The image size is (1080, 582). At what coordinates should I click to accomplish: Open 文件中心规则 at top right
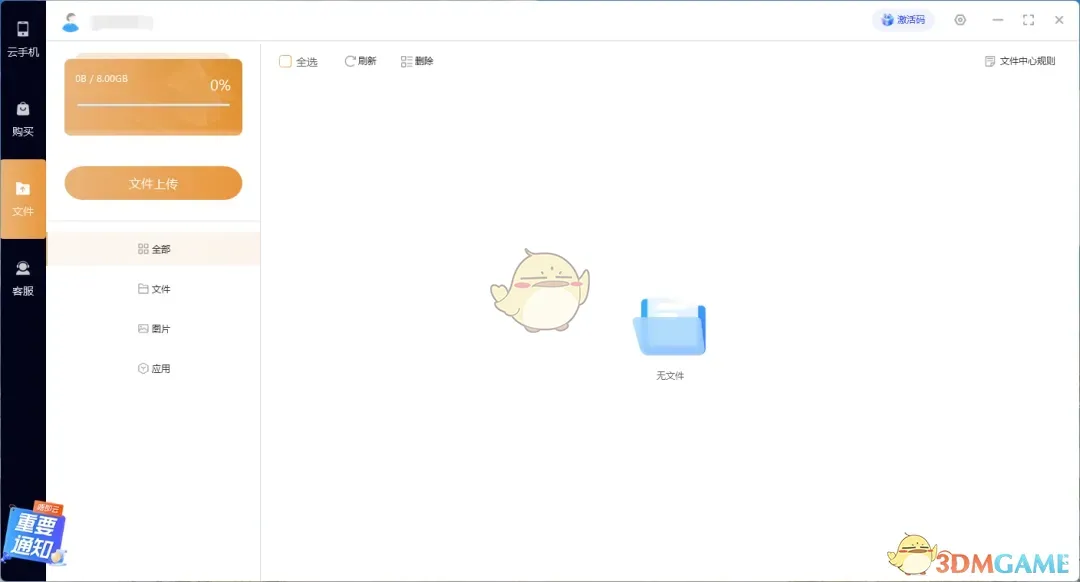pyautogui.click(x=1022, y=61)
